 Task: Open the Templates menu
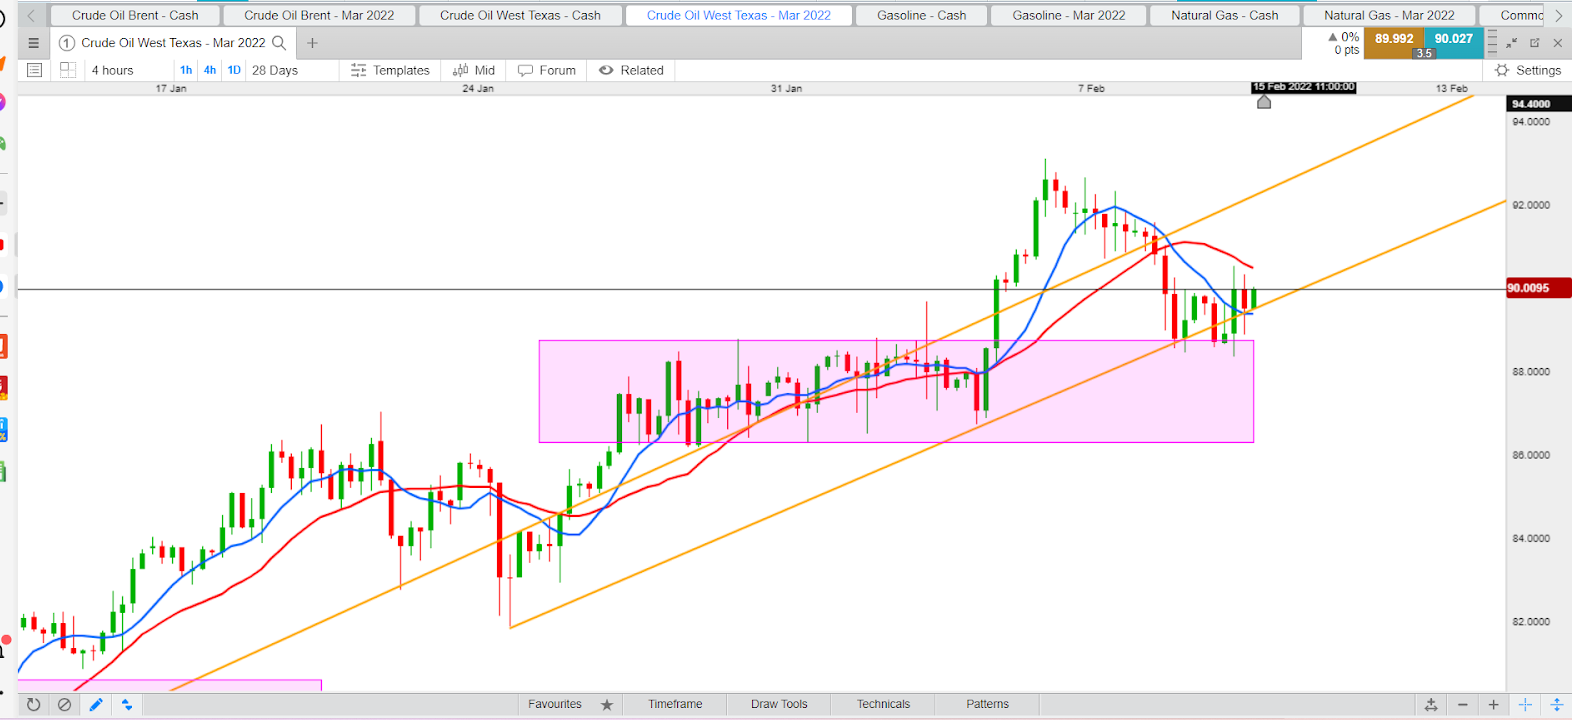click(390, 70)
